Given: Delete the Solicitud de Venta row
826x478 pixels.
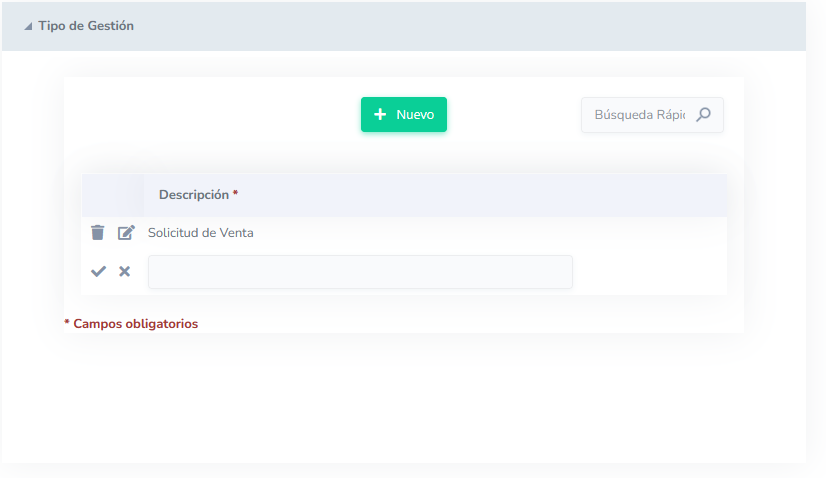Looking at the screenshot, I should pos(97,233).
